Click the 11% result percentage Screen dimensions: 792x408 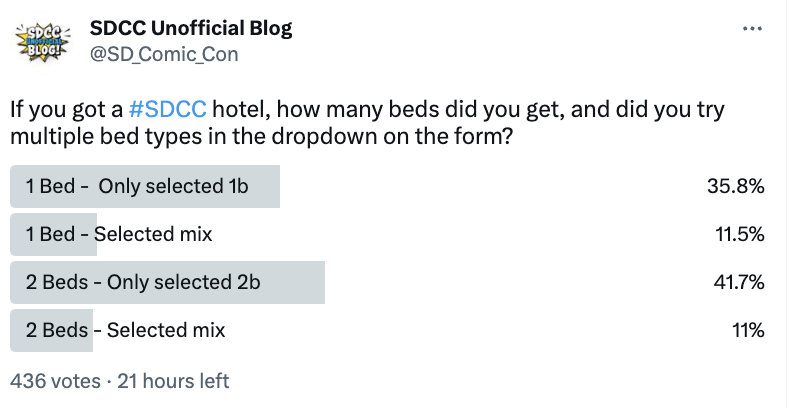[x=748, y=330]
